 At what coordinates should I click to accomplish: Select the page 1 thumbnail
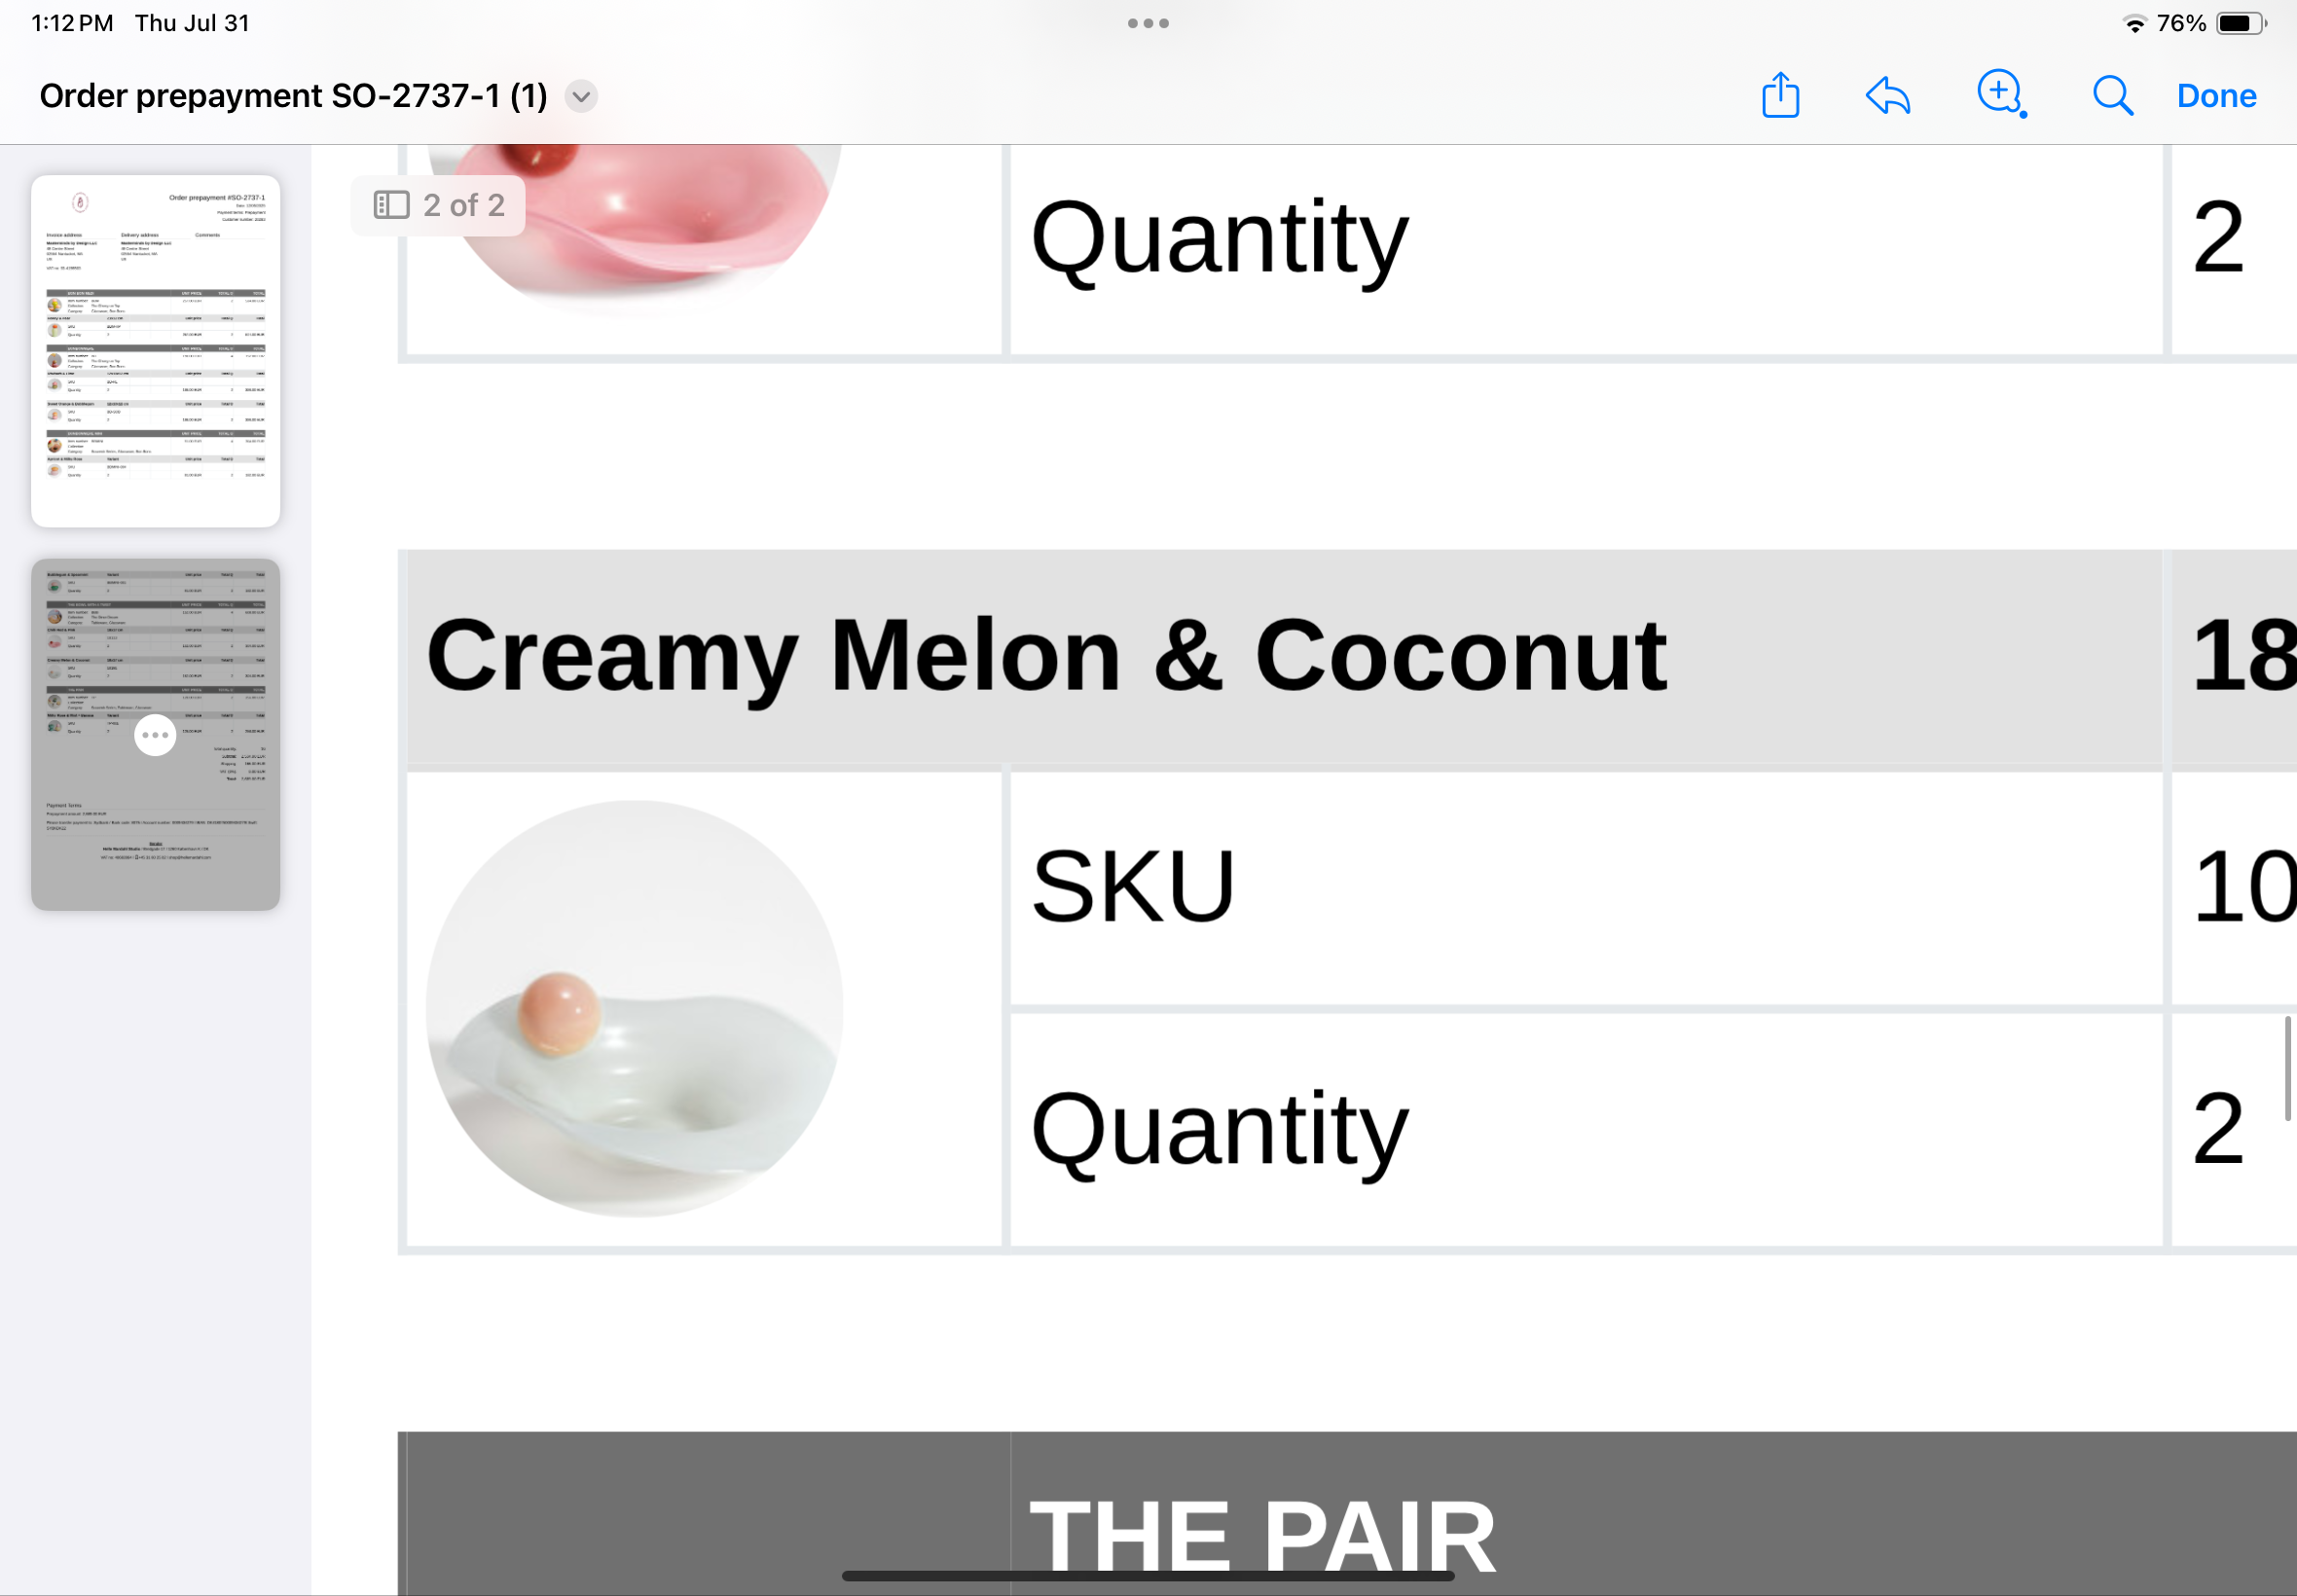(155, 350)
